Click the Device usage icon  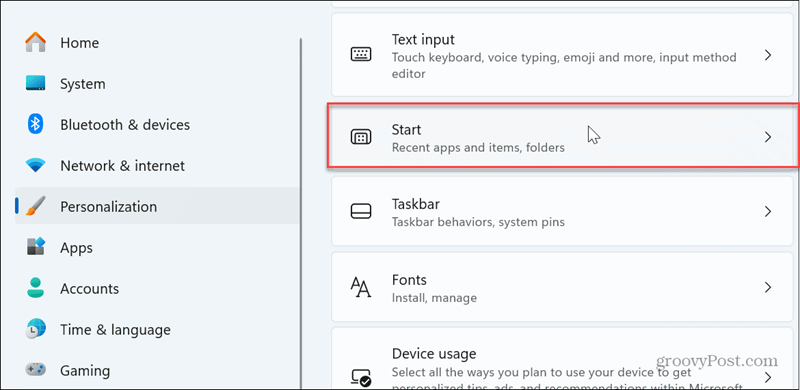click(x=361, y=378)
